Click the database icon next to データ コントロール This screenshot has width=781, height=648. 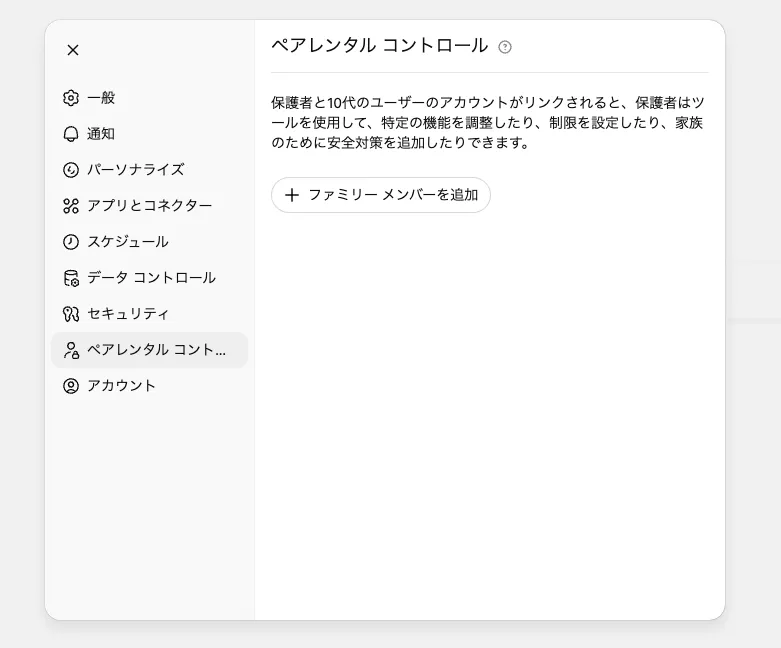point(71,278)
